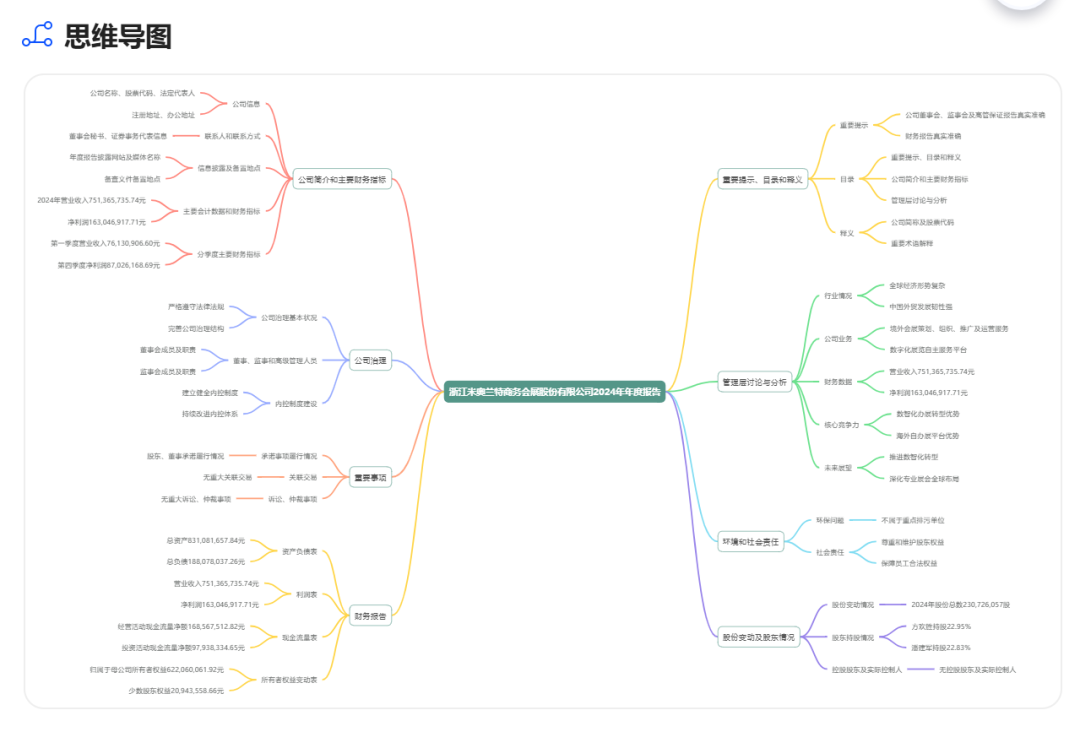
Task: Click leaf text 注册地址、办公地址
Action: point(163,115)
